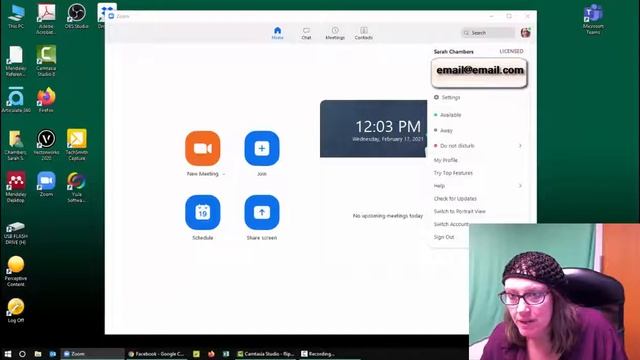Launch Firefox from the desktop
This screenshot has width=640, height=360.
[46, 100]
